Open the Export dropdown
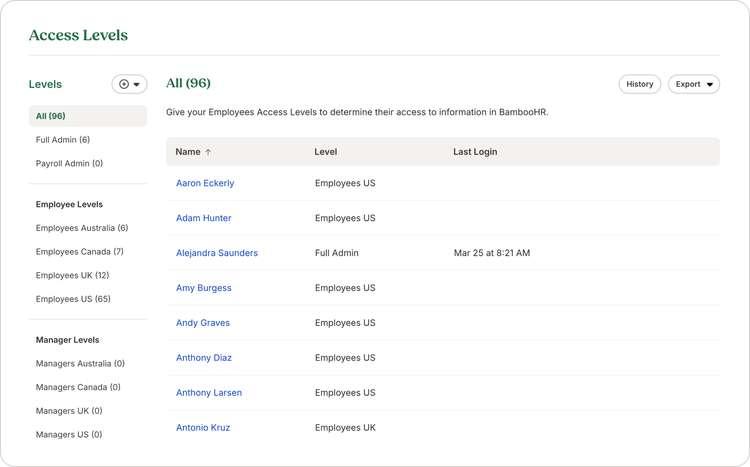 pos(694,84)
